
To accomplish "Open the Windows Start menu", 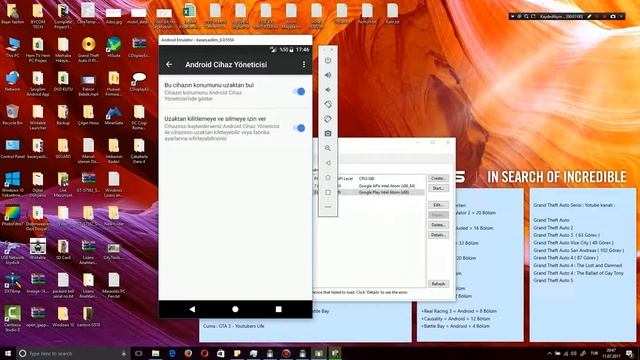I will coord(8,353).
